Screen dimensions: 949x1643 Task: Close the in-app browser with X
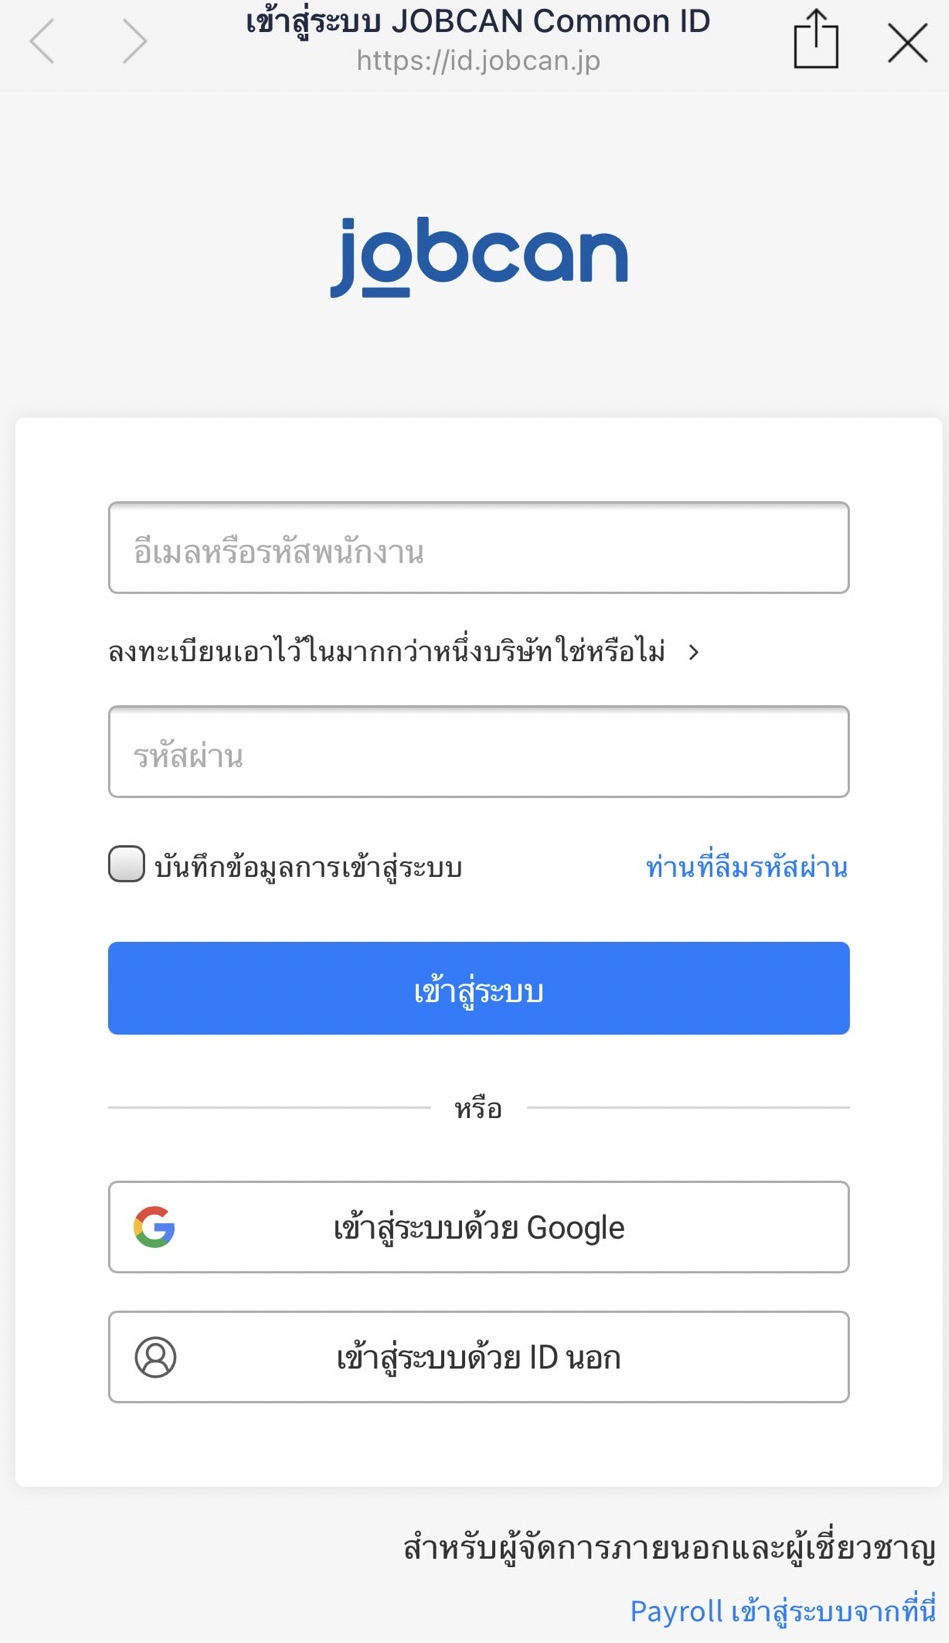[x=907, y=42]
